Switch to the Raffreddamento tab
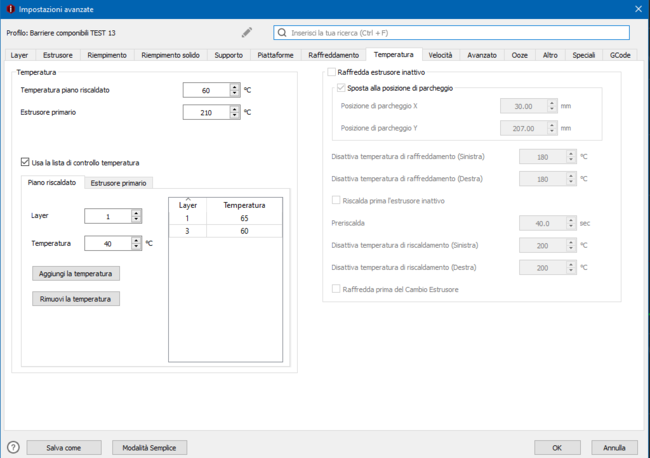The height and width of the screenshot is (458, 650). click(x=333, y=55)
